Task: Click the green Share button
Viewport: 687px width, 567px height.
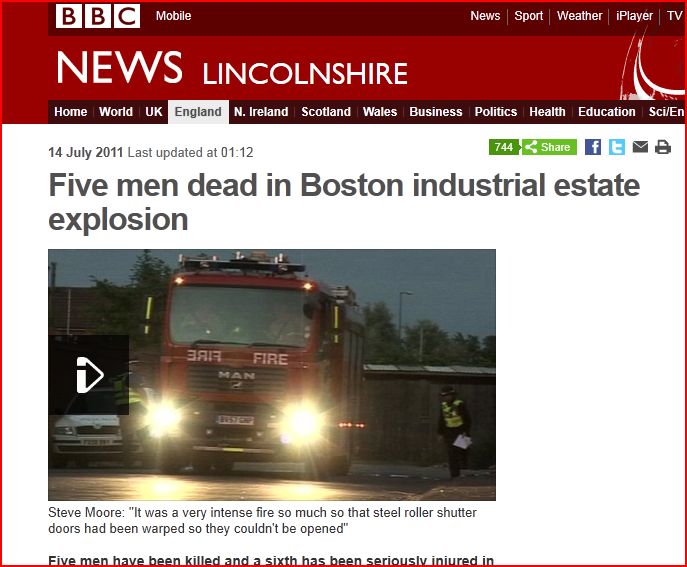Action: 549,147
